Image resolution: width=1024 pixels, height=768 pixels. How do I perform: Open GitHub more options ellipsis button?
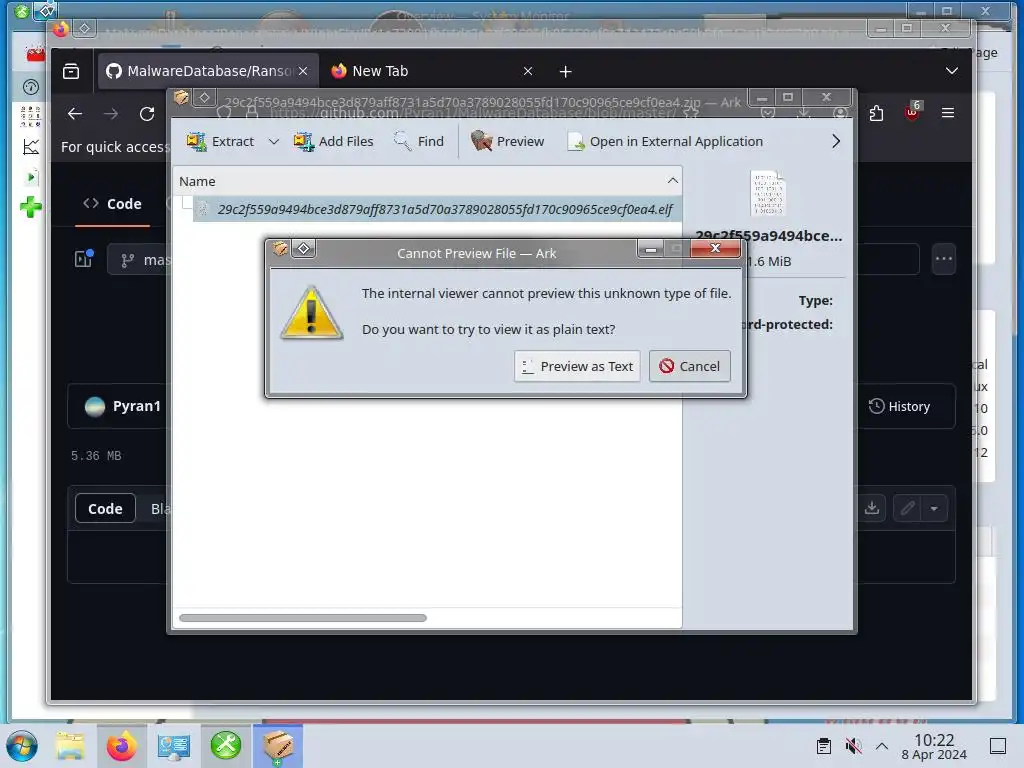pos(944,259)
